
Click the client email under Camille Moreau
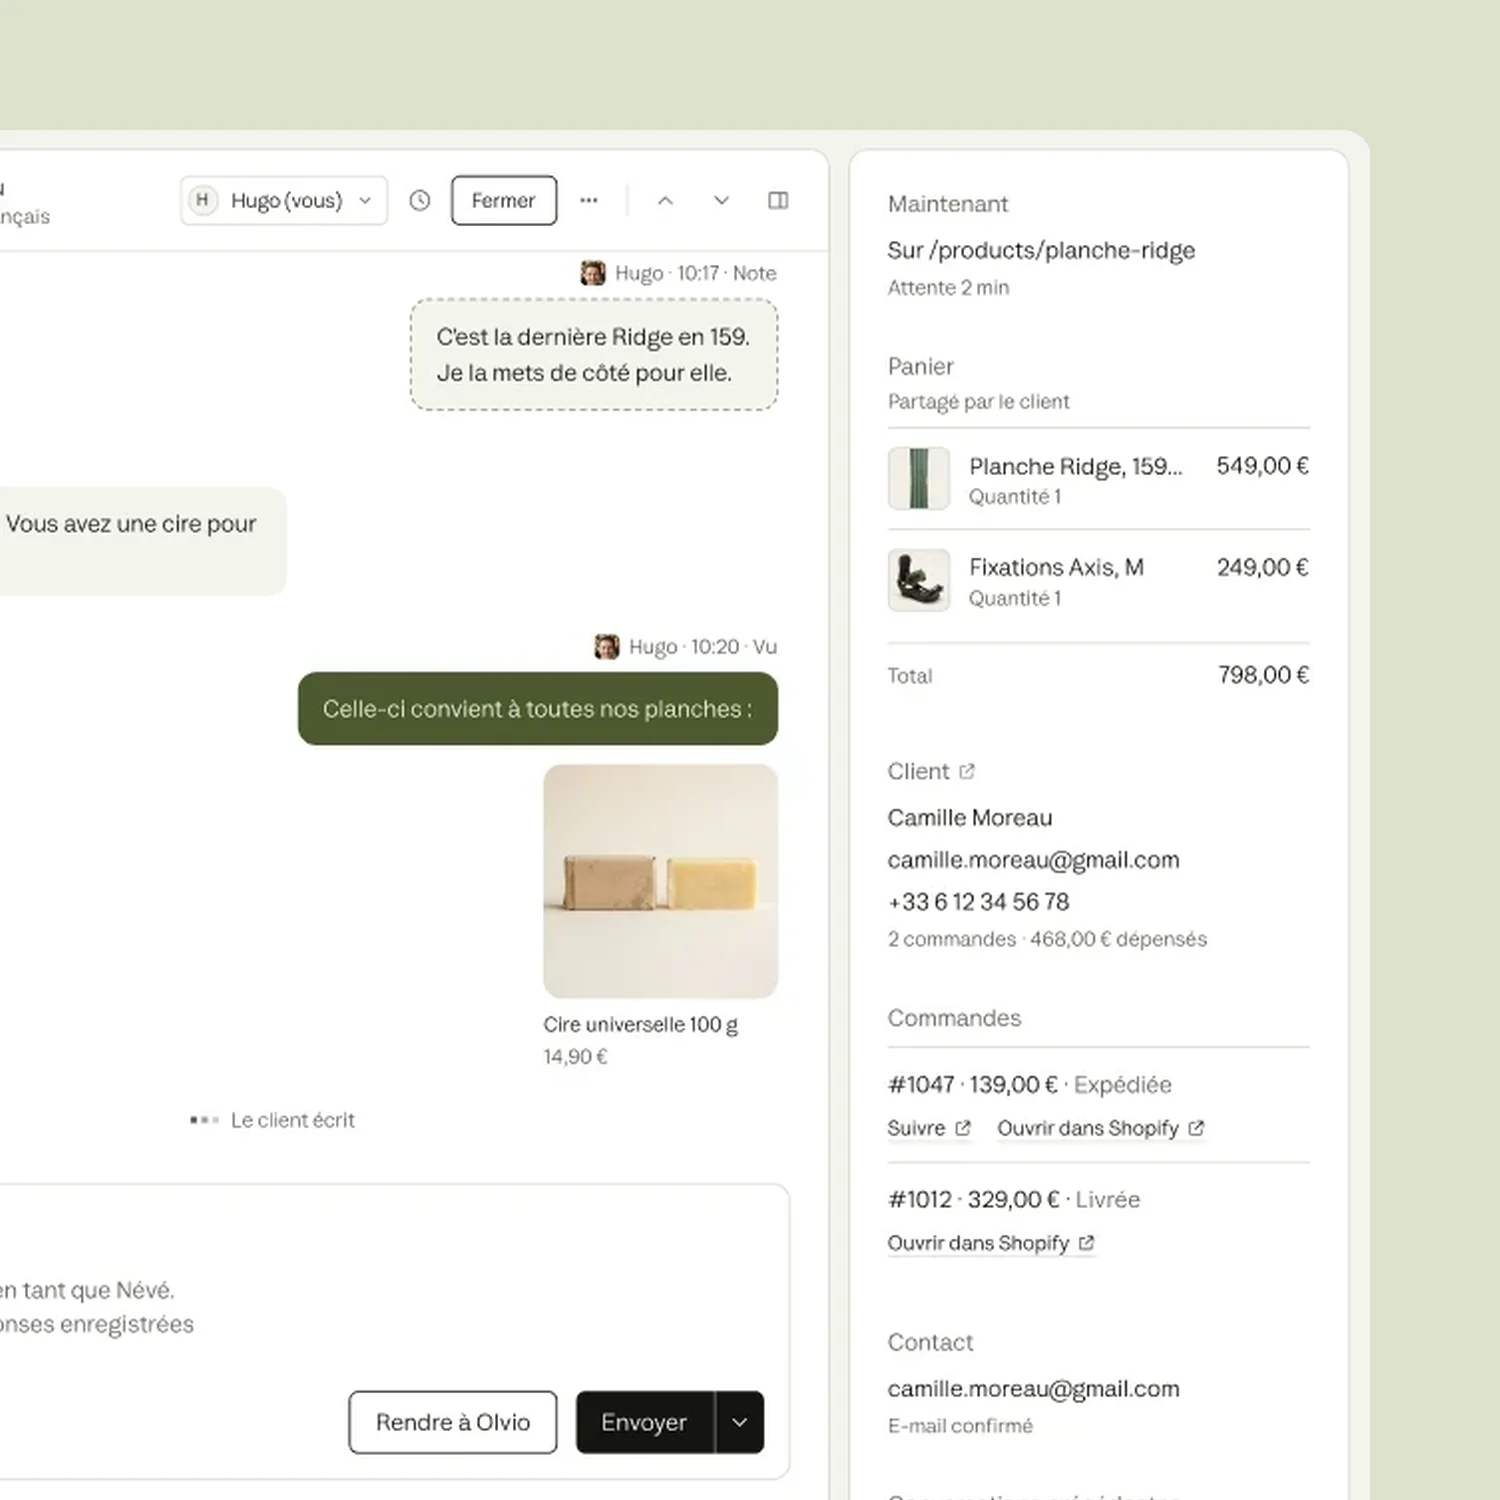click(x=1034, y=860)
